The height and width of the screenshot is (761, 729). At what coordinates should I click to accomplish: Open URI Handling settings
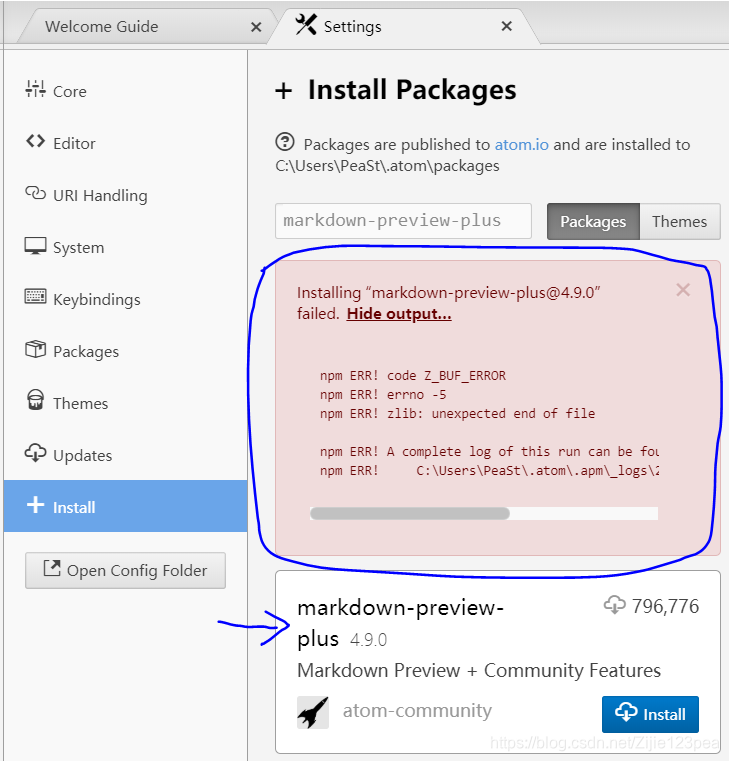(125, 195)
